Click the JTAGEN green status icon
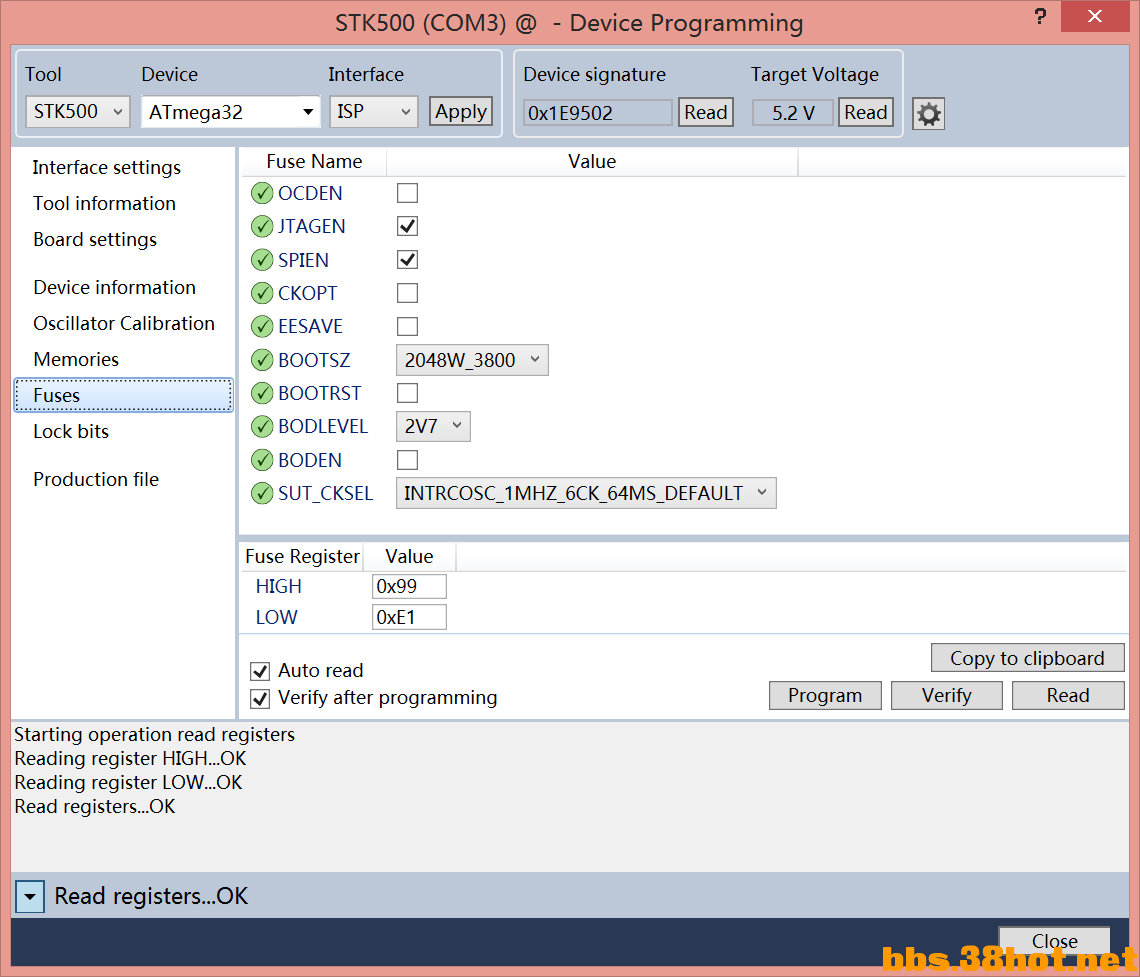This screenshot has width=1140, height=977. point(262,227)
